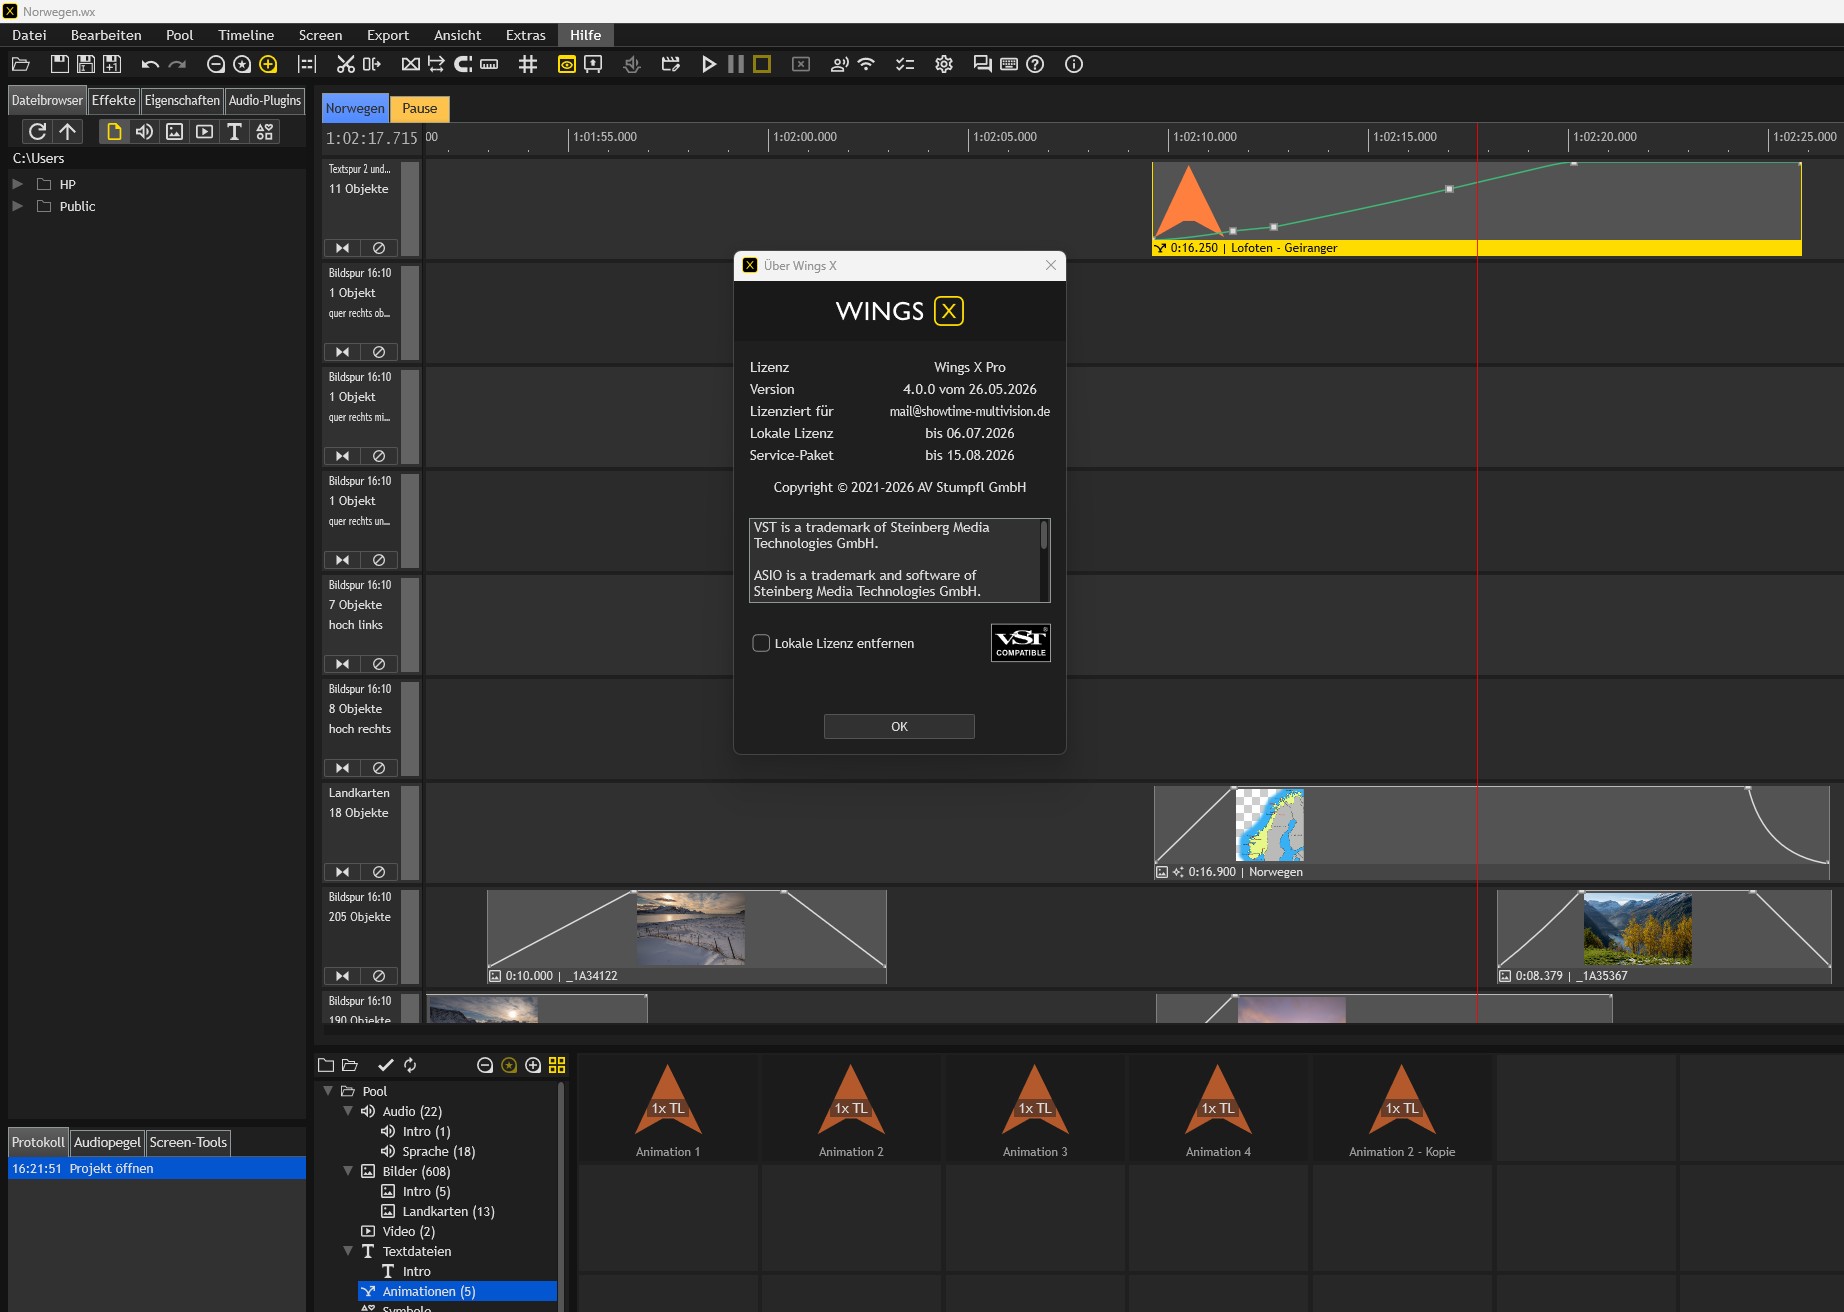This screenshot has height=1312, width=1844.
Task: Collapse the Bilder (608) node
Action: (348, 1171)
